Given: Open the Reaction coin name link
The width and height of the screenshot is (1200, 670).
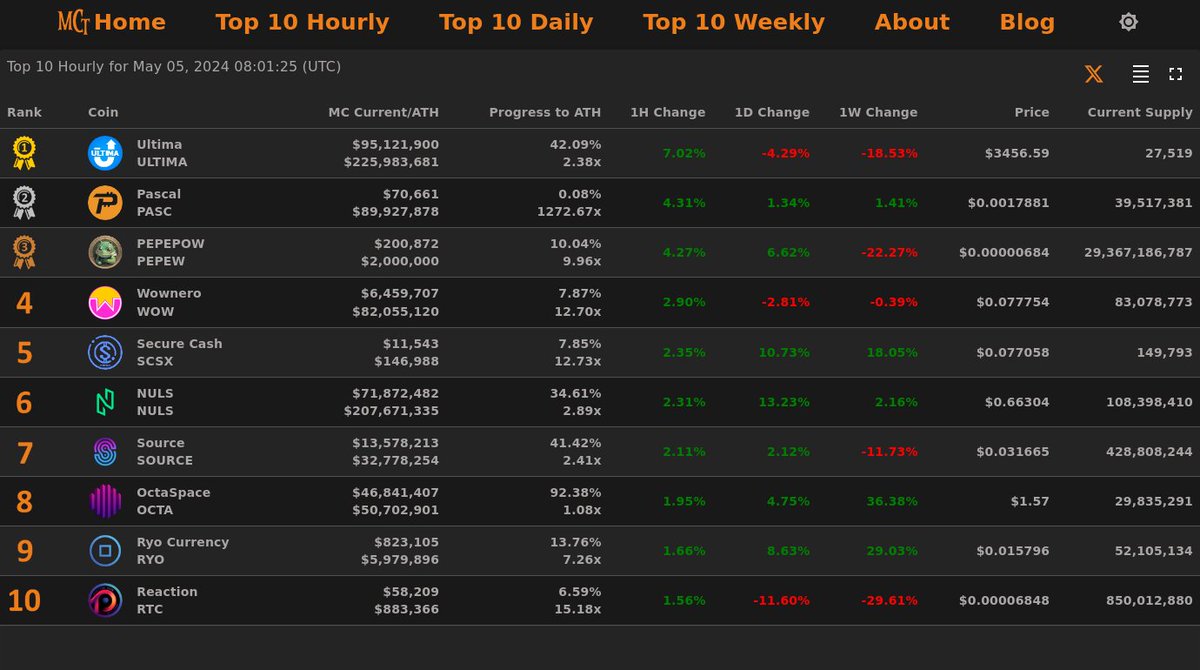Looking at the screenshot, I should pyautogui.click(x=167, y=592).
